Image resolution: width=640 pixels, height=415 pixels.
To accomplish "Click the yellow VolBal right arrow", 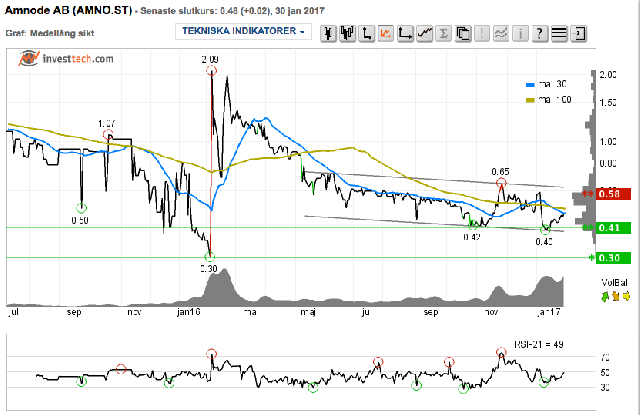I will coord(626,296).
